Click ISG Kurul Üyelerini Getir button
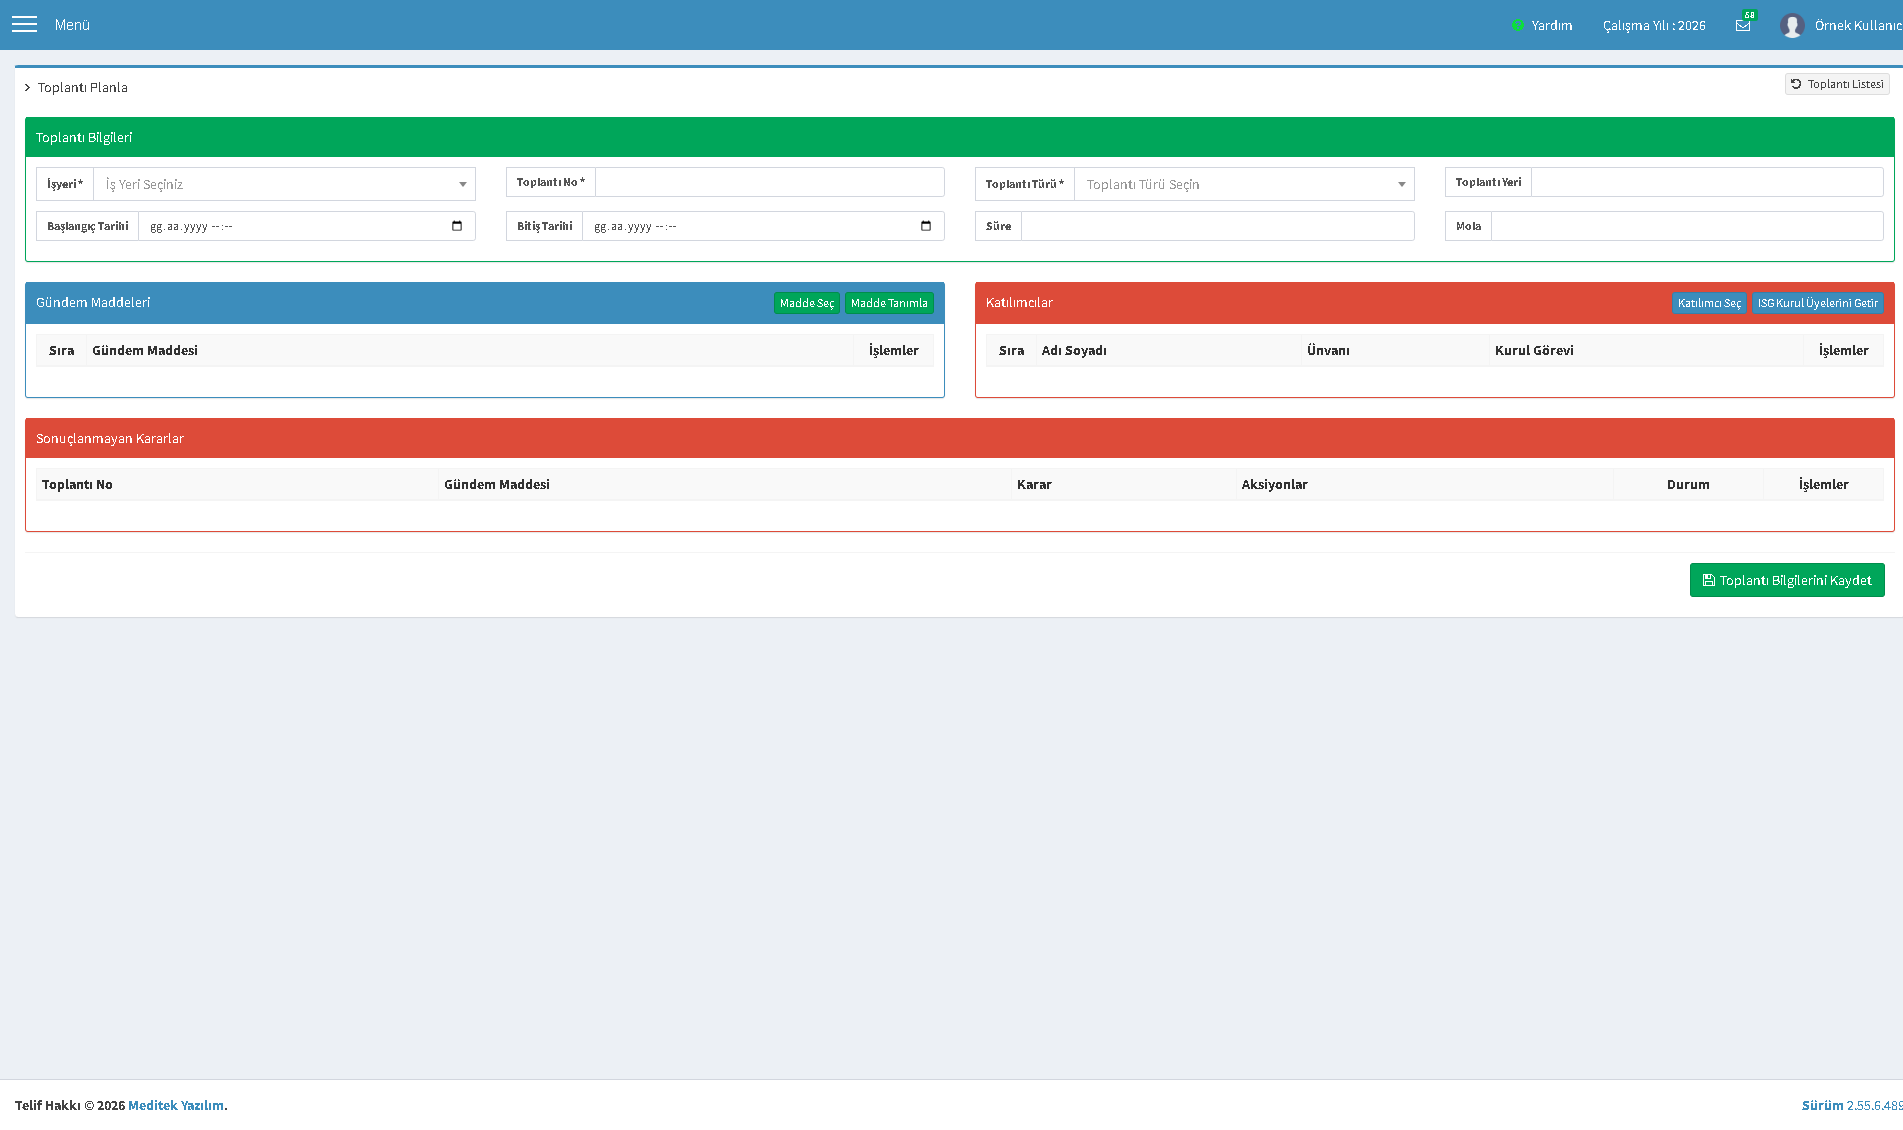Image resolution: width=1903 pixels, height=1130 pixels. click(1818, 303)
